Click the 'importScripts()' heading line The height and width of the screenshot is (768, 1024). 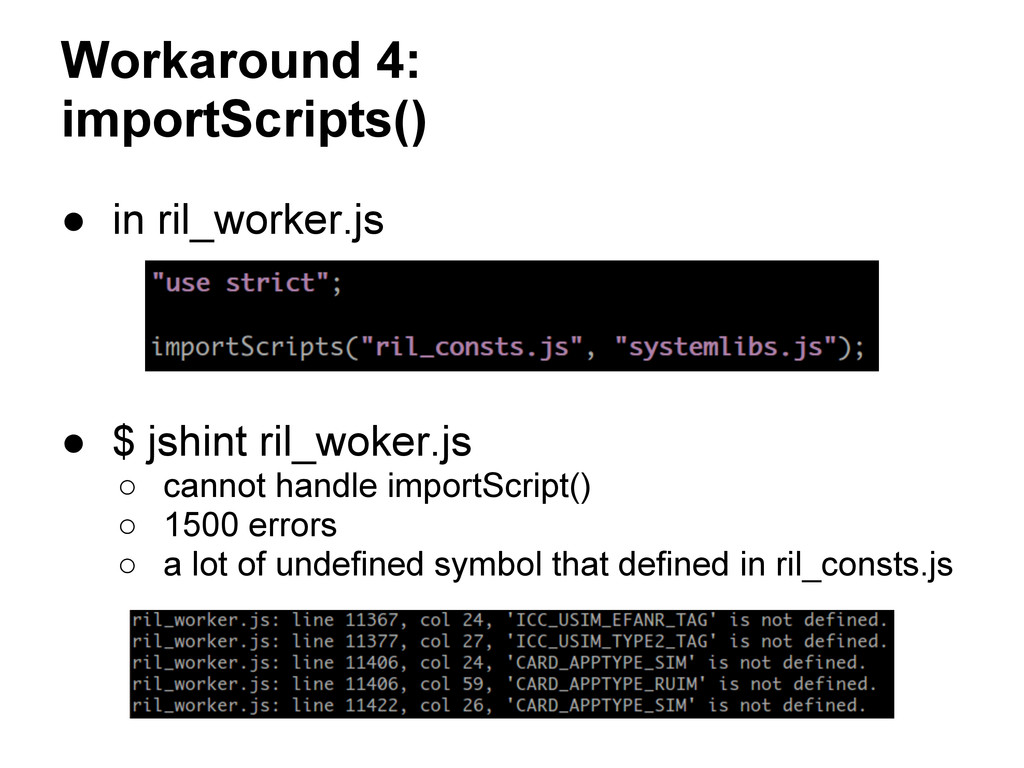(244, 120)
